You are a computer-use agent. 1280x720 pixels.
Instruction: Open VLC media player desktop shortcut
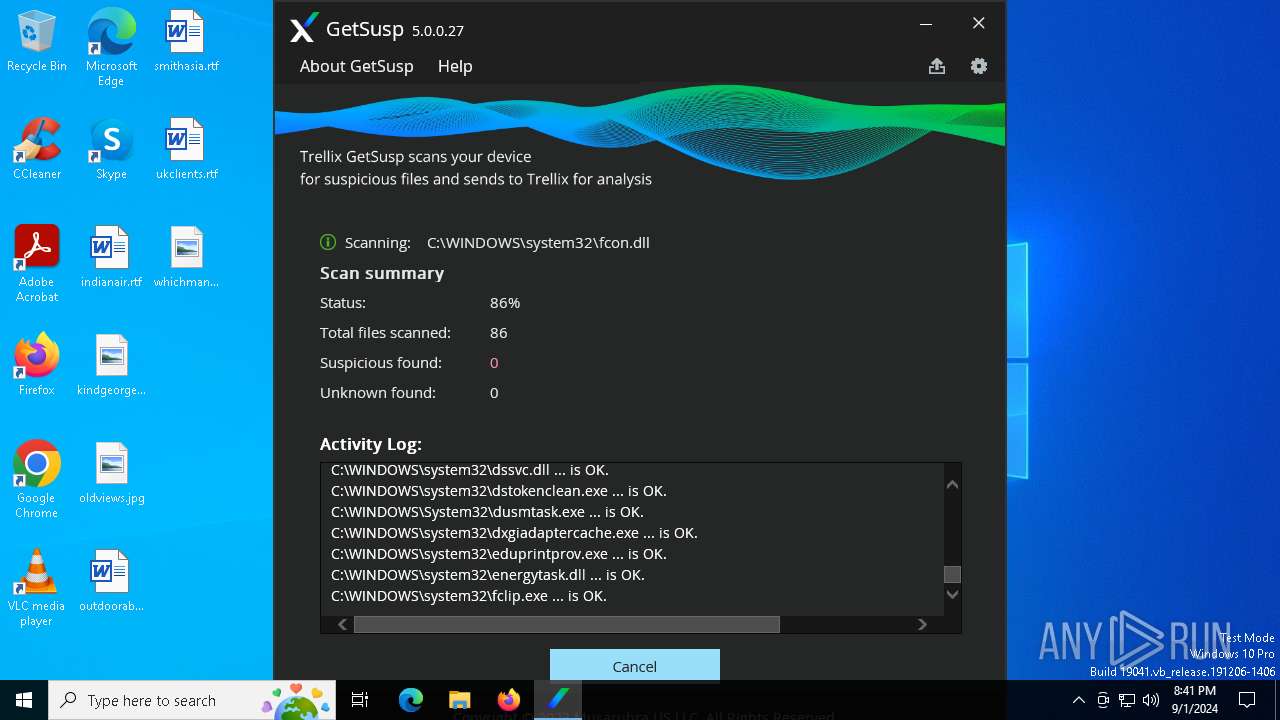(x=37, y=587)
